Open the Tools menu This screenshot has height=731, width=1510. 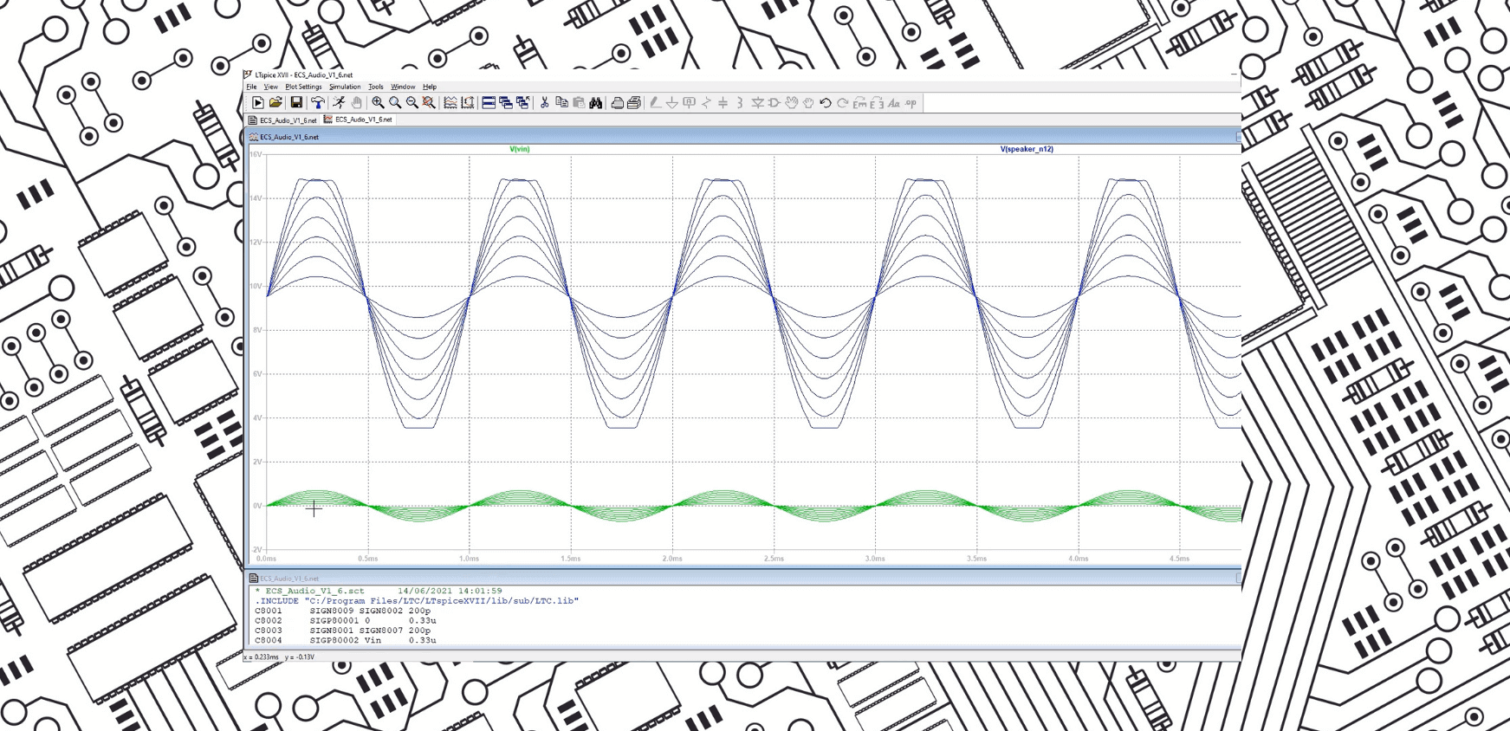click(x=376, y=87)
